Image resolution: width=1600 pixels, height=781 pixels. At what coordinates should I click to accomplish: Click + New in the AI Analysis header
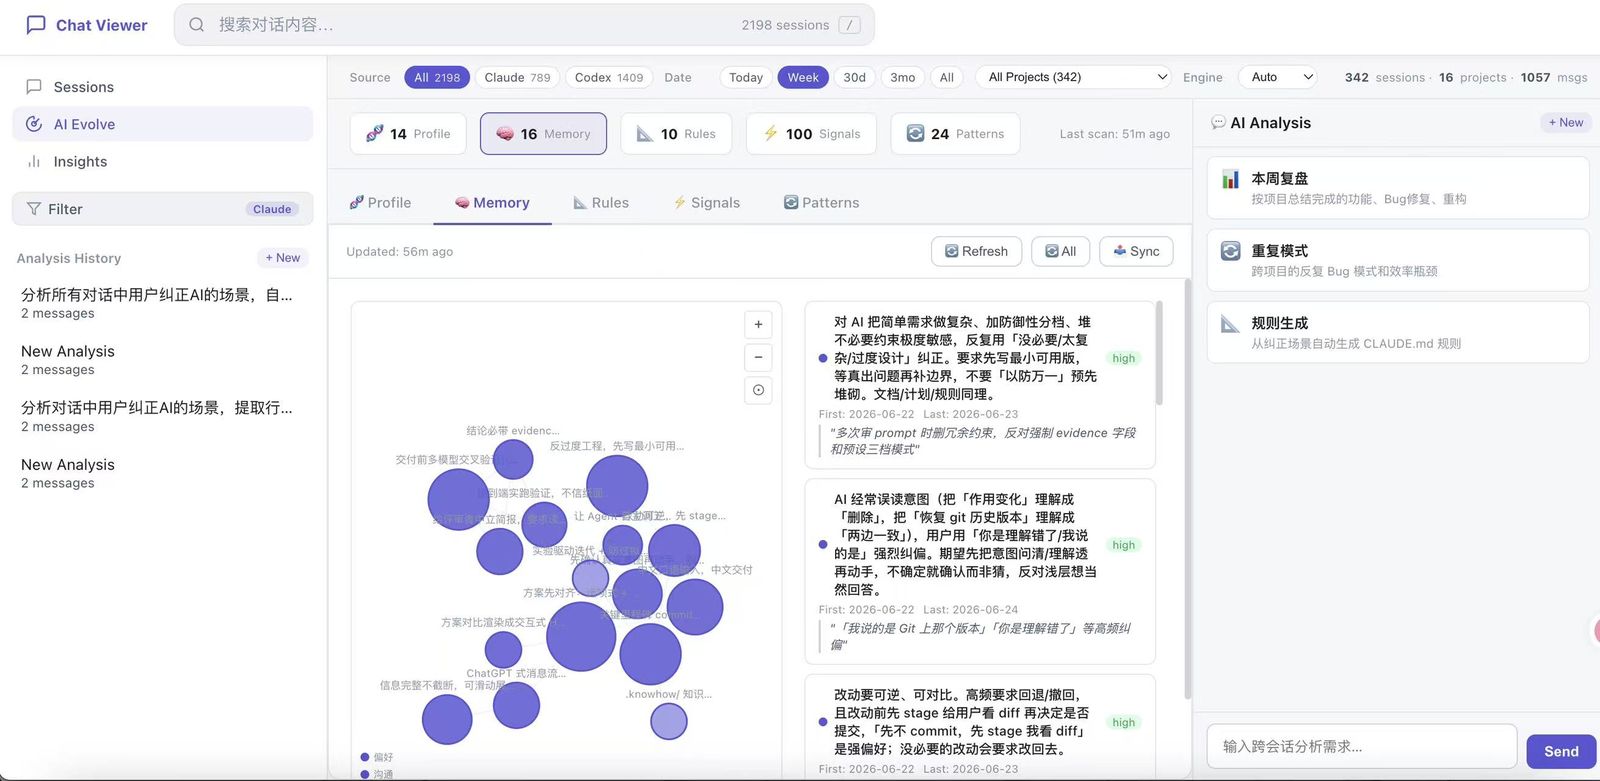(1565, 123)
